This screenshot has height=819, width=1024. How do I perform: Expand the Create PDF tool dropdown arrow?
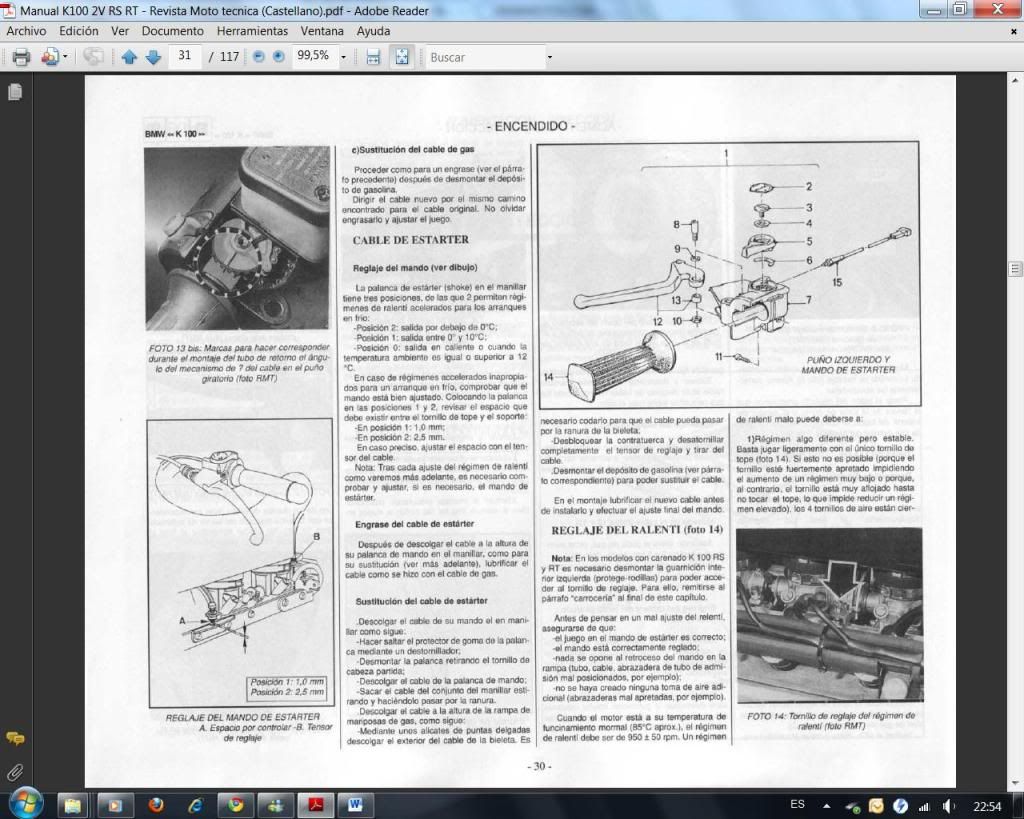[x=65, y=57]
